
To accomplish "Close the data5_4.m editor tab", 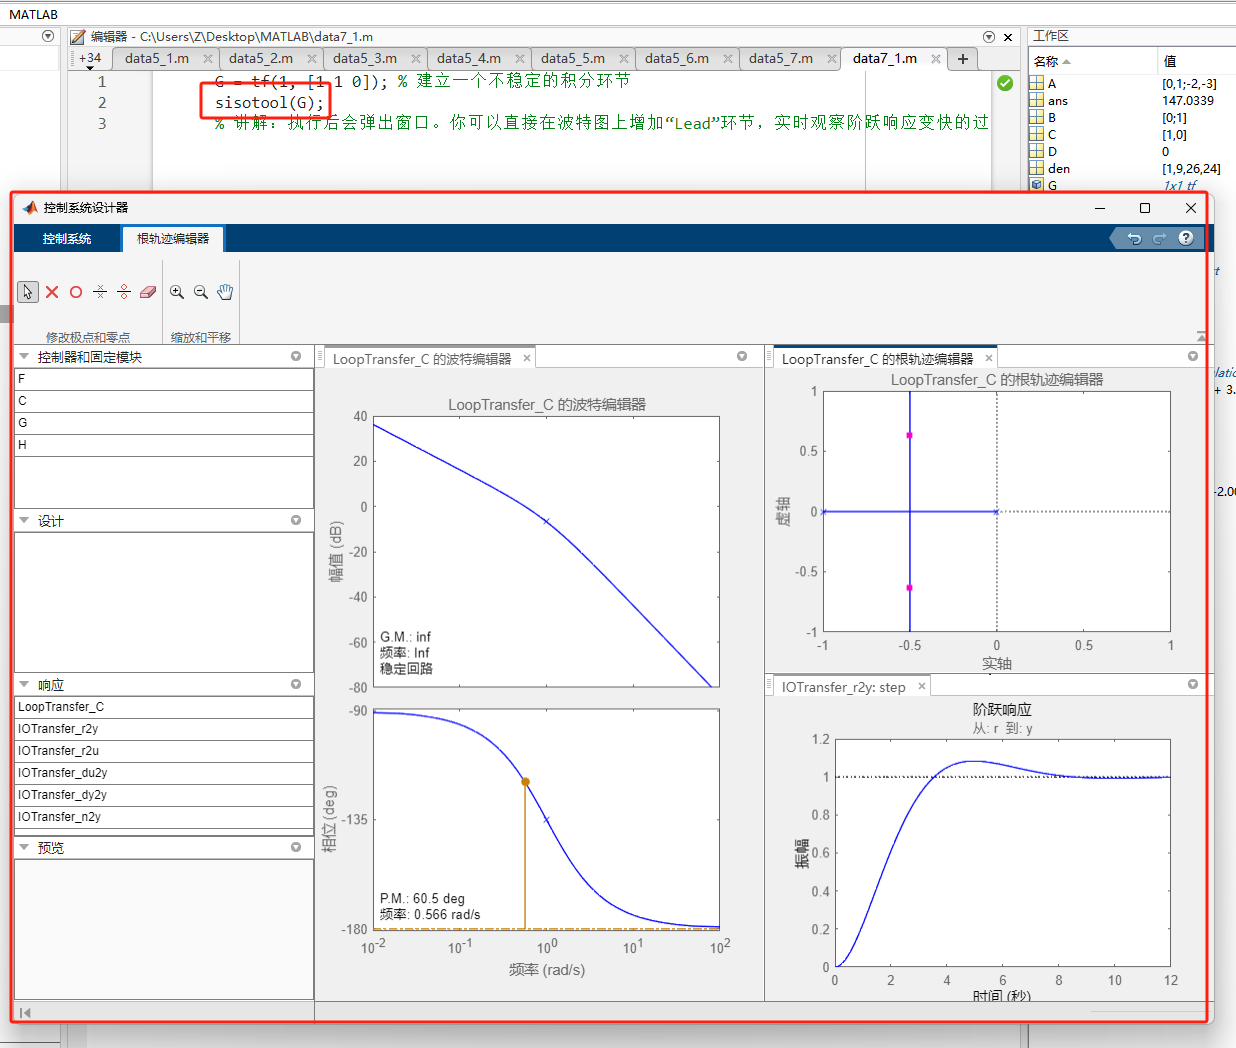I will click(519, 59).
